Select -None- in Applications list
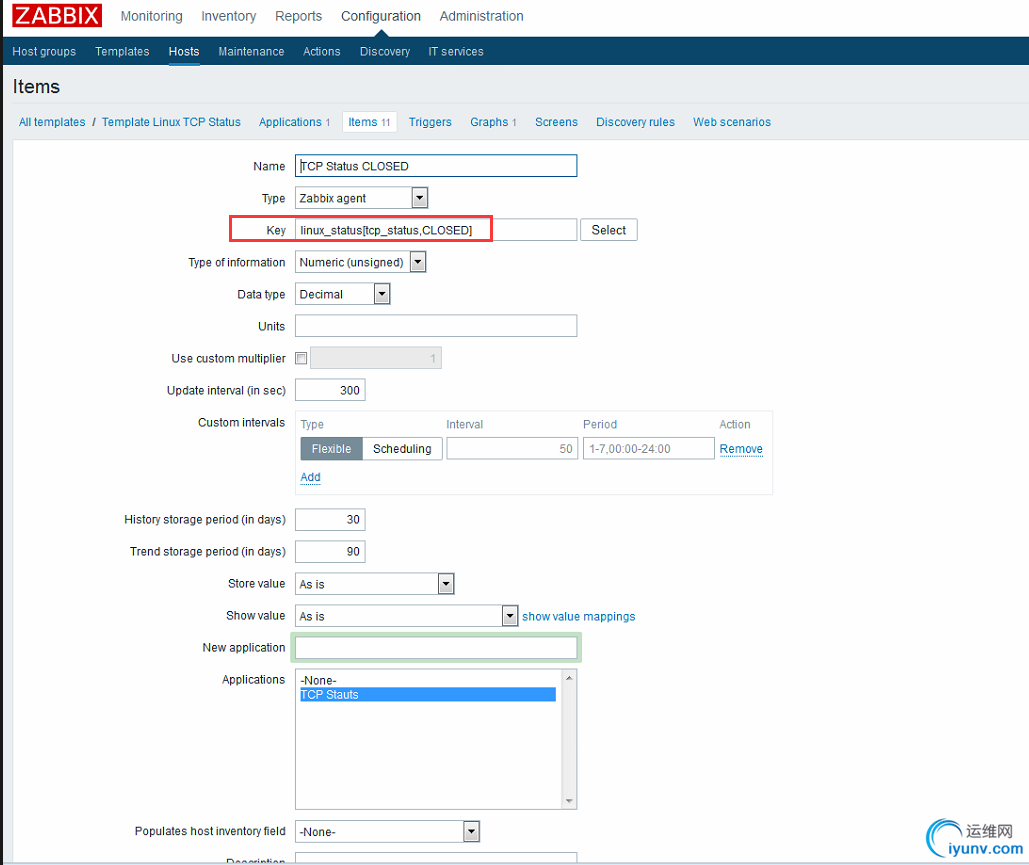The height and width of the screenshot is (865, 1029). coord(428,681)
